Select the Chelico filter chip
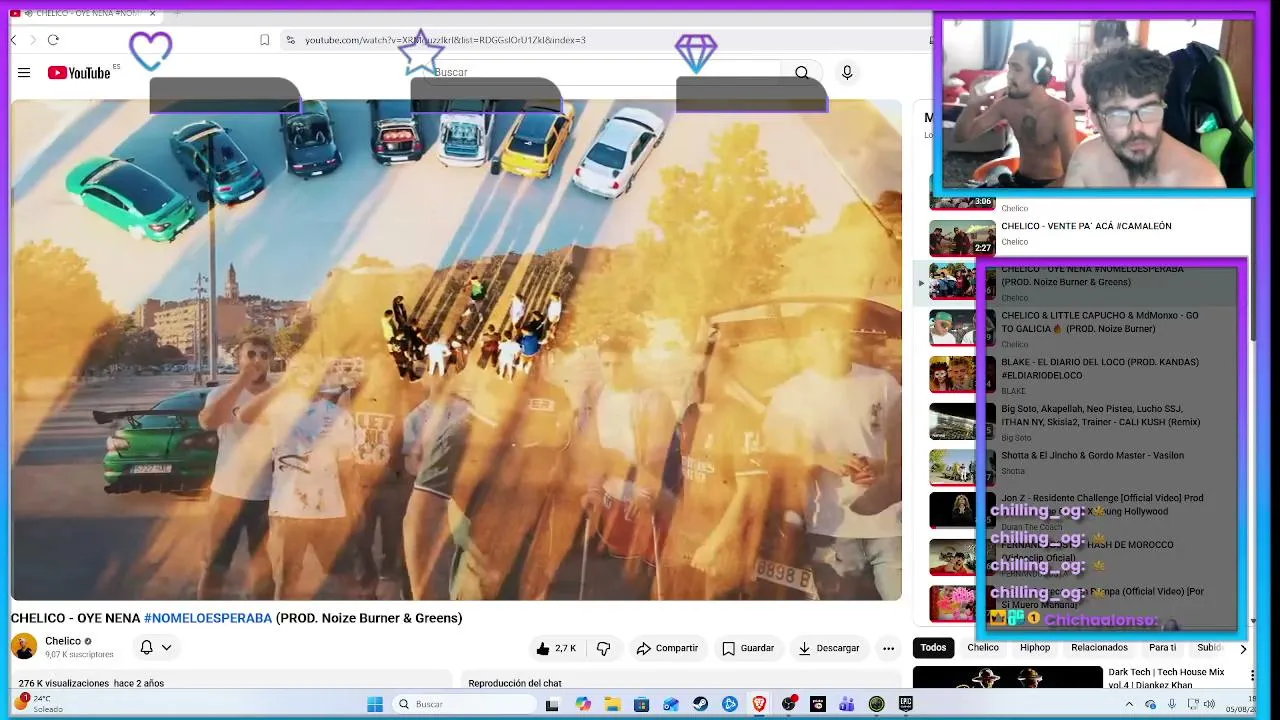 pos(983,648)
